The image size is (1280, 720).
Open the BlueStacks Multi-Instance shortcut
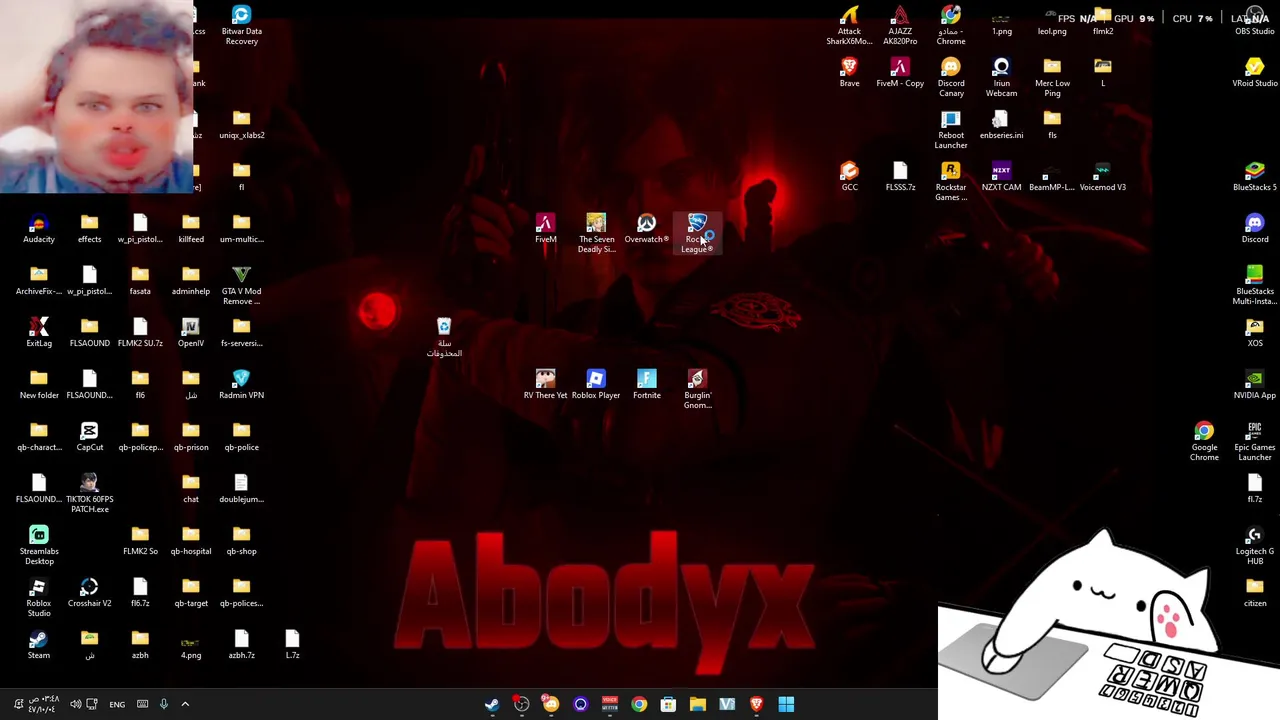point(1255,285)
